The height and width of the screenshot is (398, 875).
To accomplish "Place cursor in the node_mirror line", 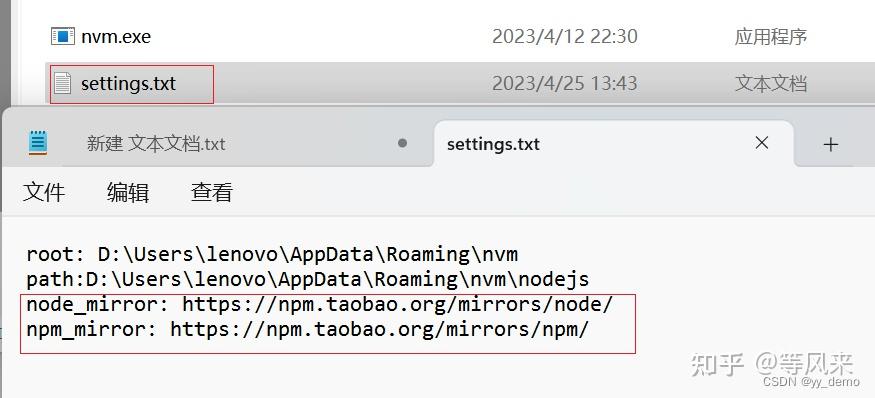I will [320, 305].
